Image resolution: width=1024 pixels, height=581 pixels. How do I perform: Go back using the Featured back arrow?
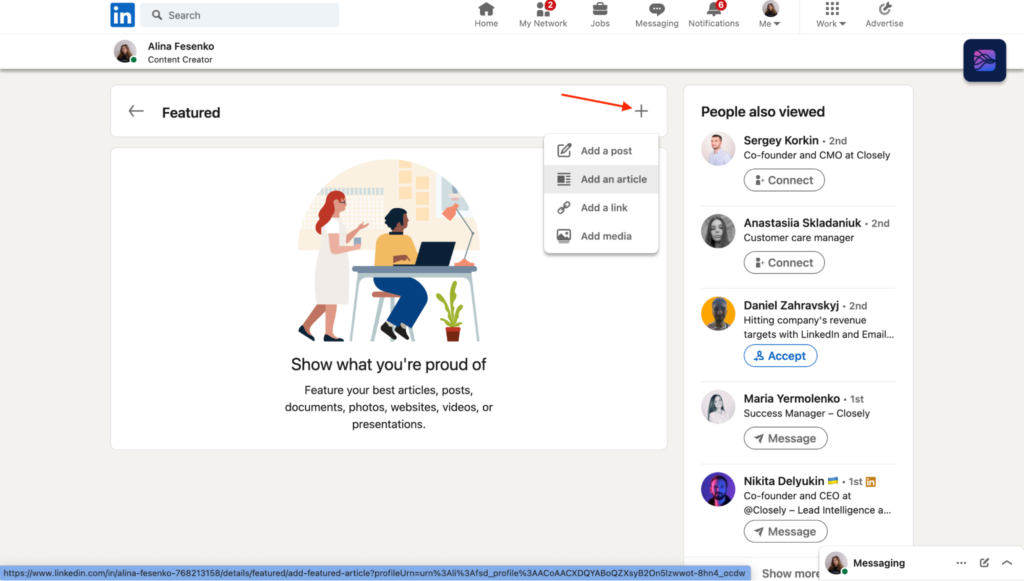coord(136,112)
